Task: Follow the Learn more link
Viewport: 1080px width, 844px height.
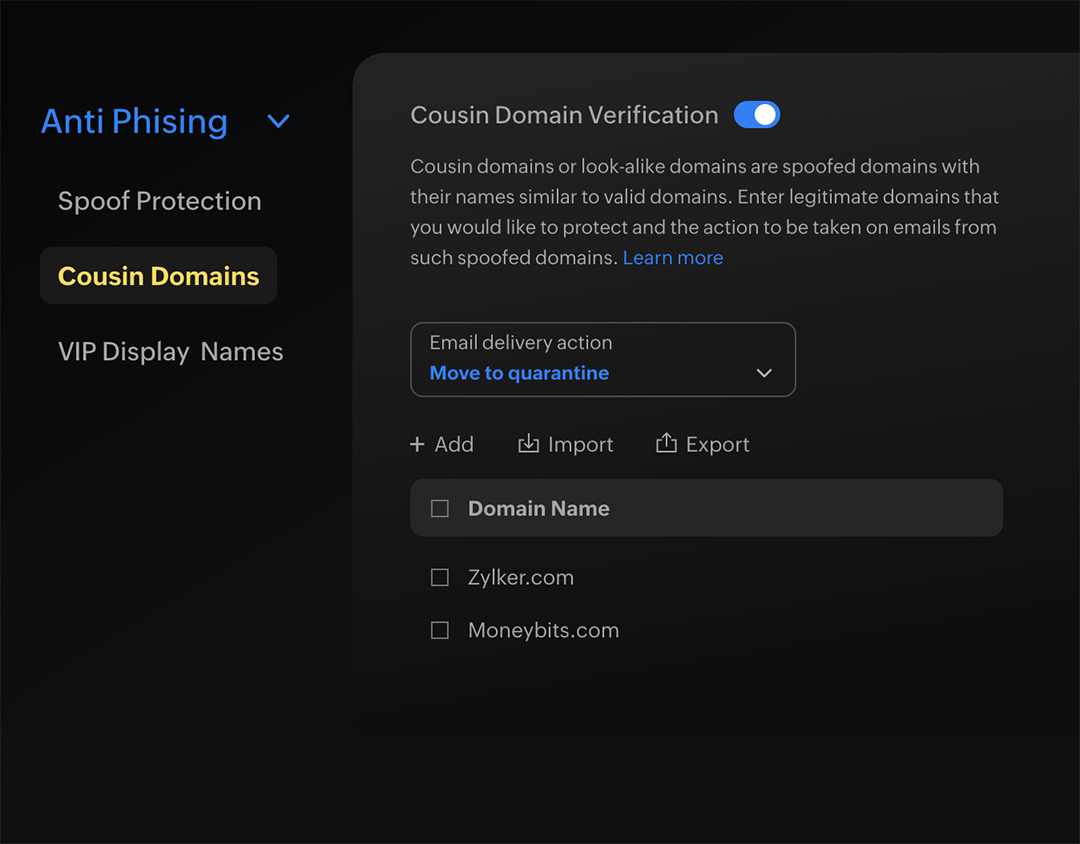Action: (672, 258)
